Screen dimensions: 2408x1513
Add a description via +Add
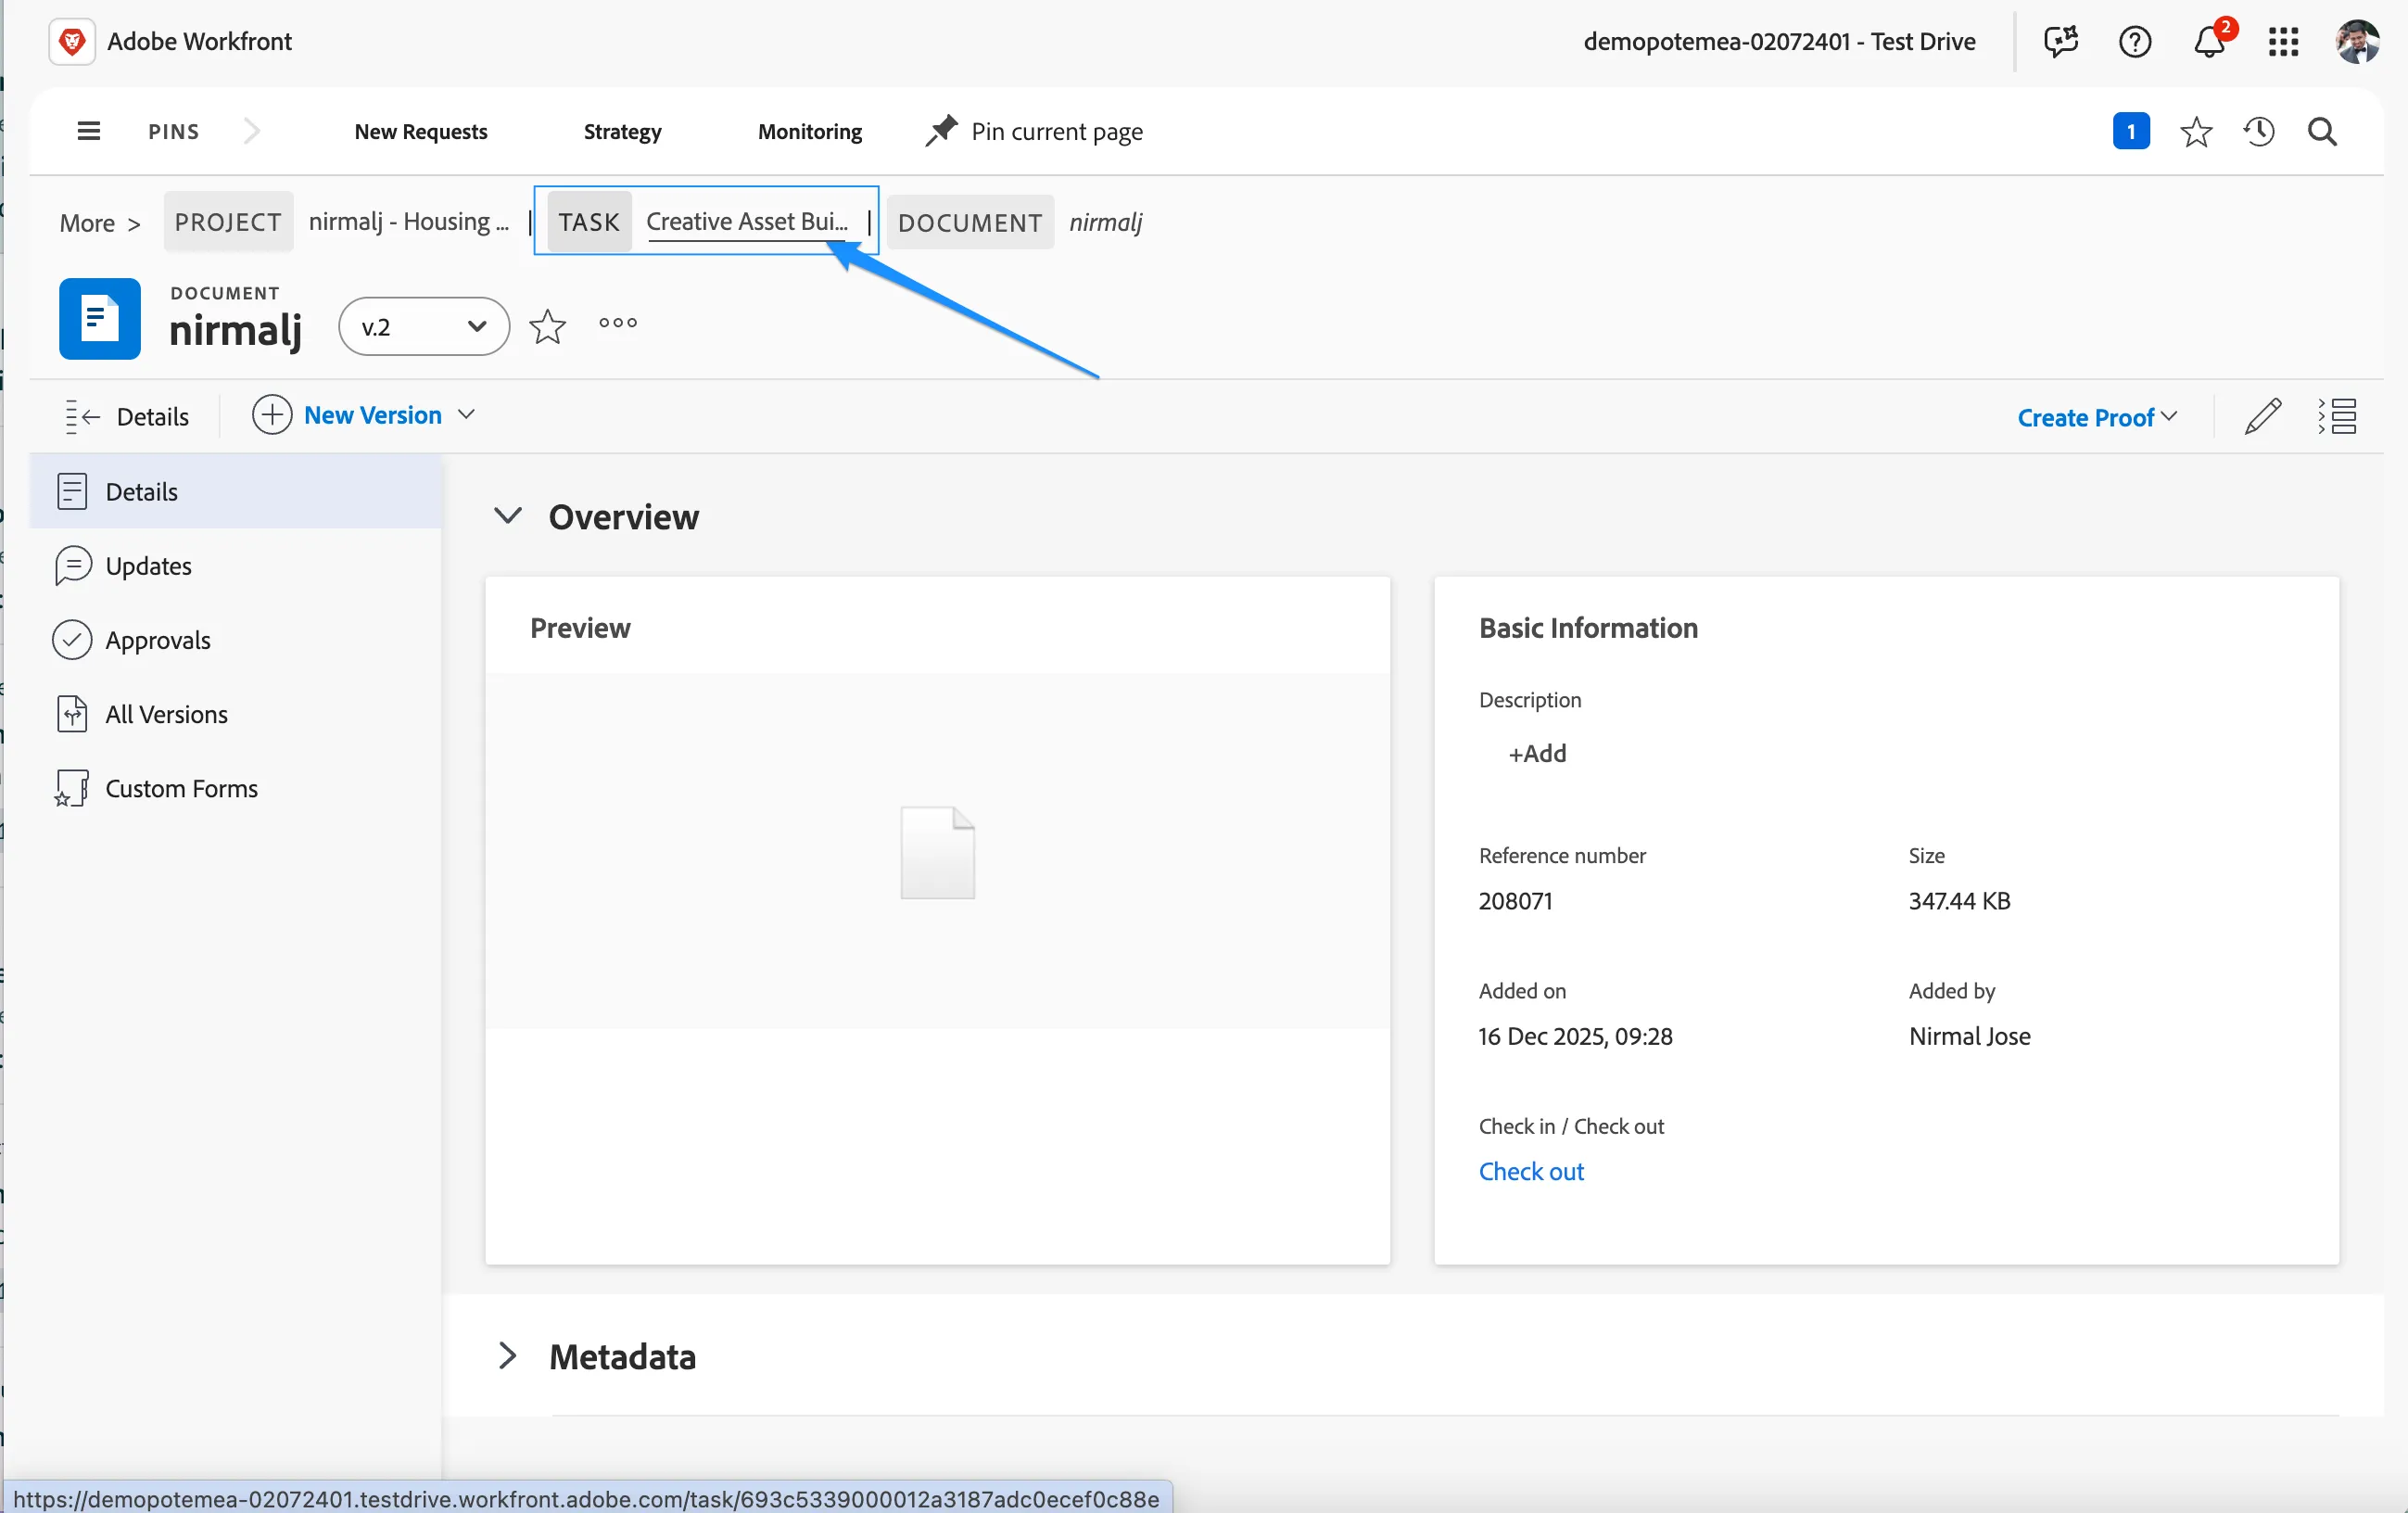point(1537,753)
